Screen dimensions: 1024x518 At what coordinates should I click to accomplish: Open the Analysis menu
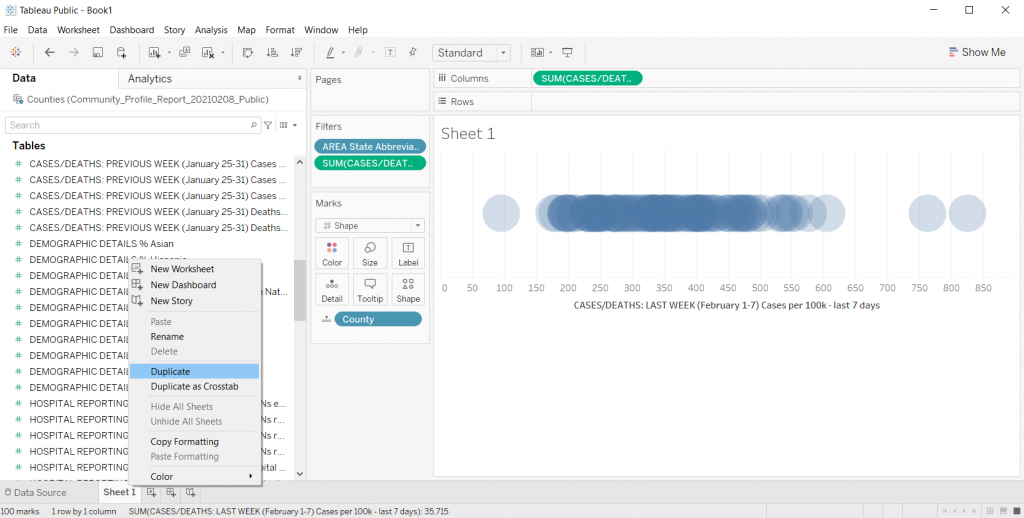pos(211,30)
